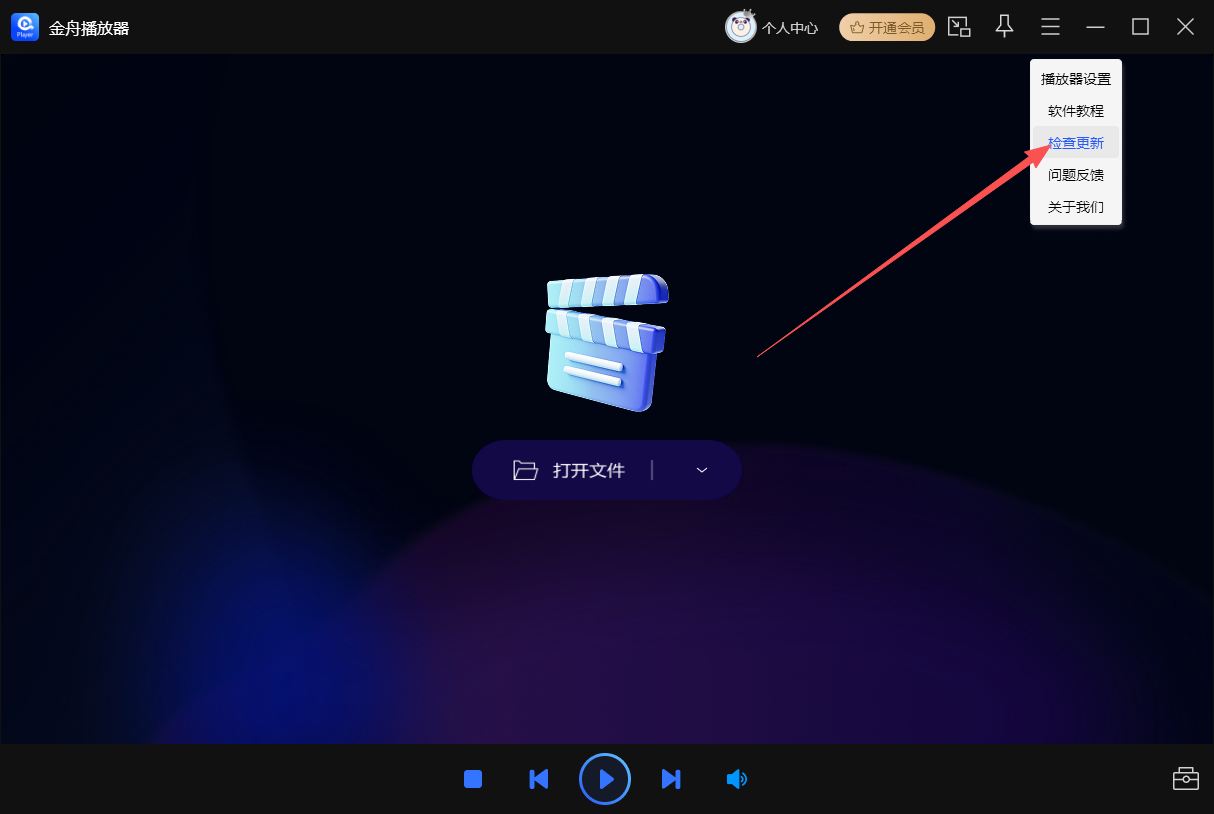Expand the dropdown arrow beside 打开文件

pos(702,470)
